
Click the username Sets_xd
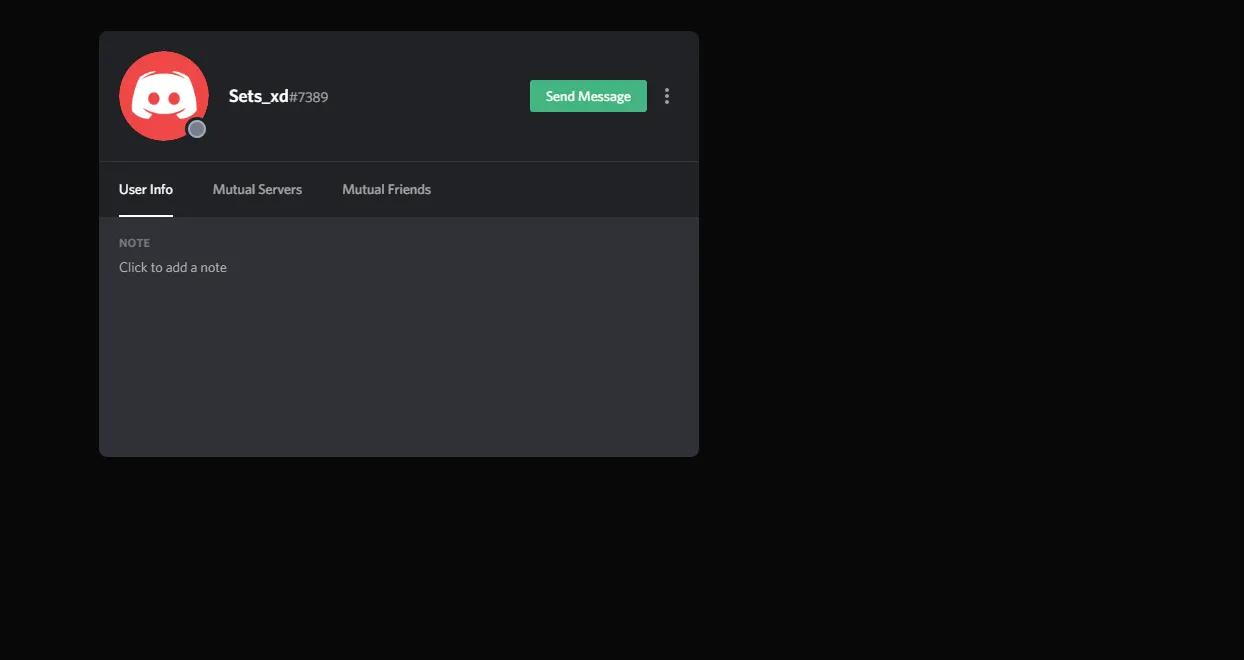[258, 96]
